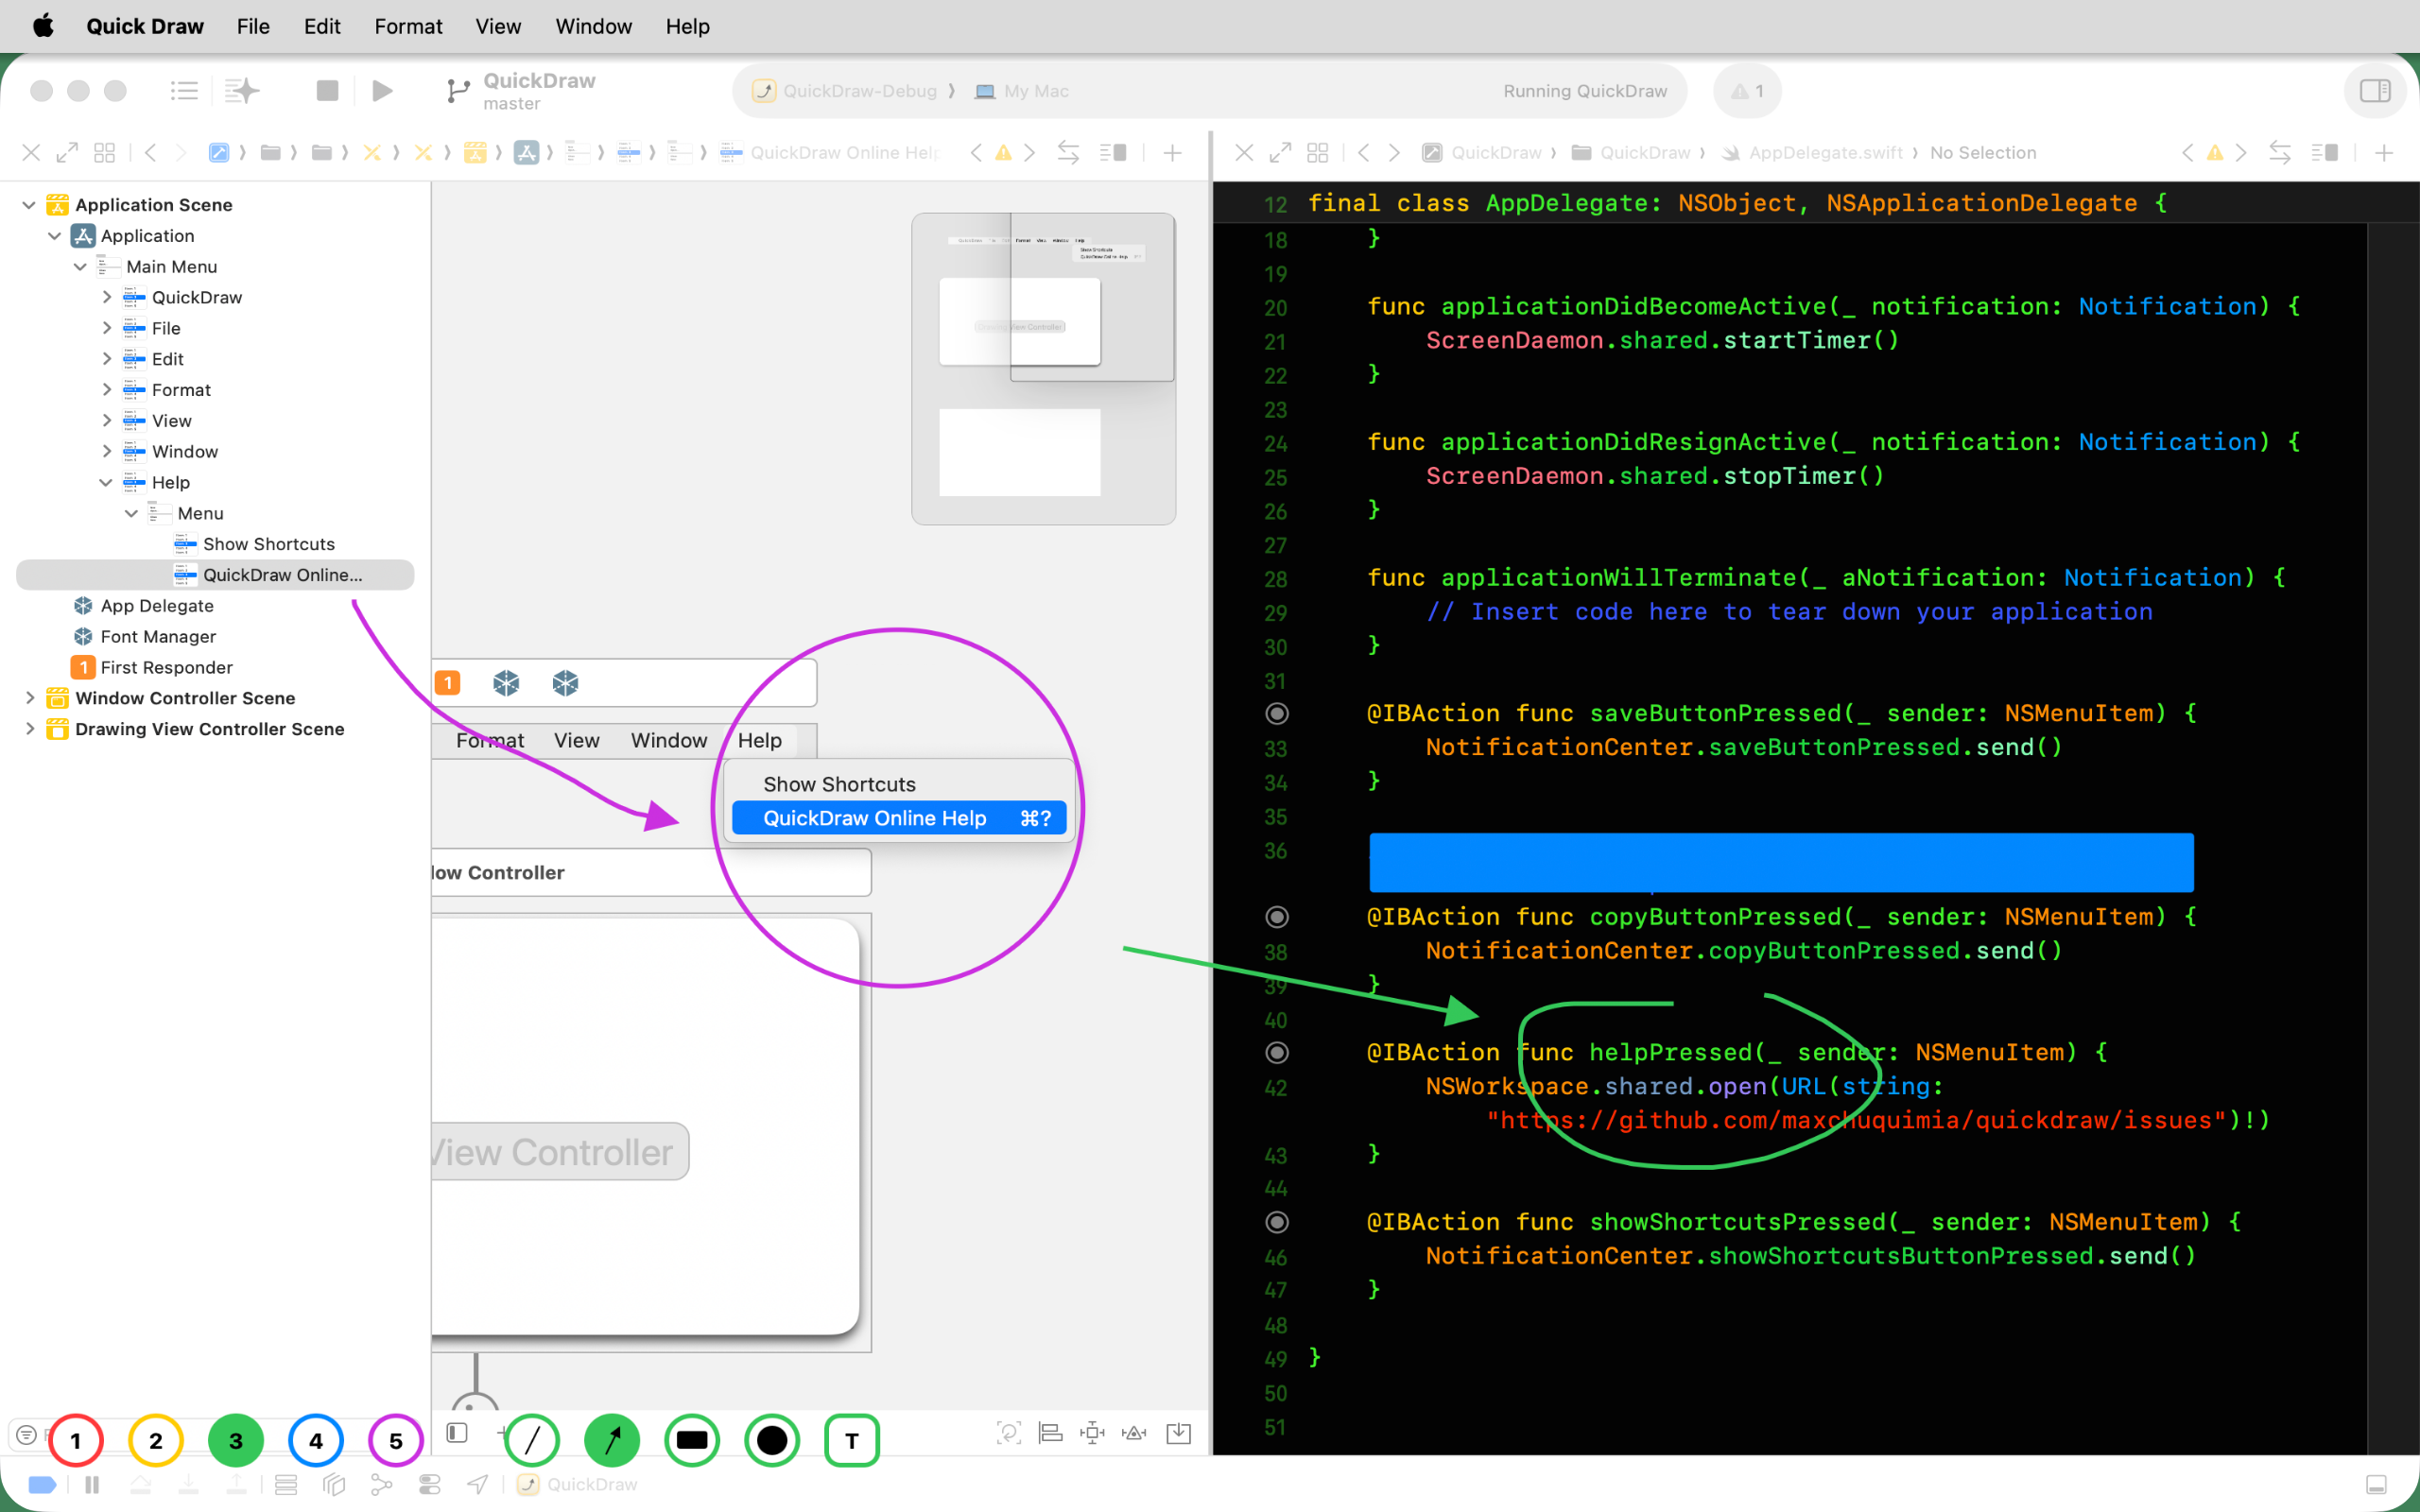Click Update Frames icon below the canvas
This screenshot has height=1512, width=2420.
(x=1009, y=1433)
